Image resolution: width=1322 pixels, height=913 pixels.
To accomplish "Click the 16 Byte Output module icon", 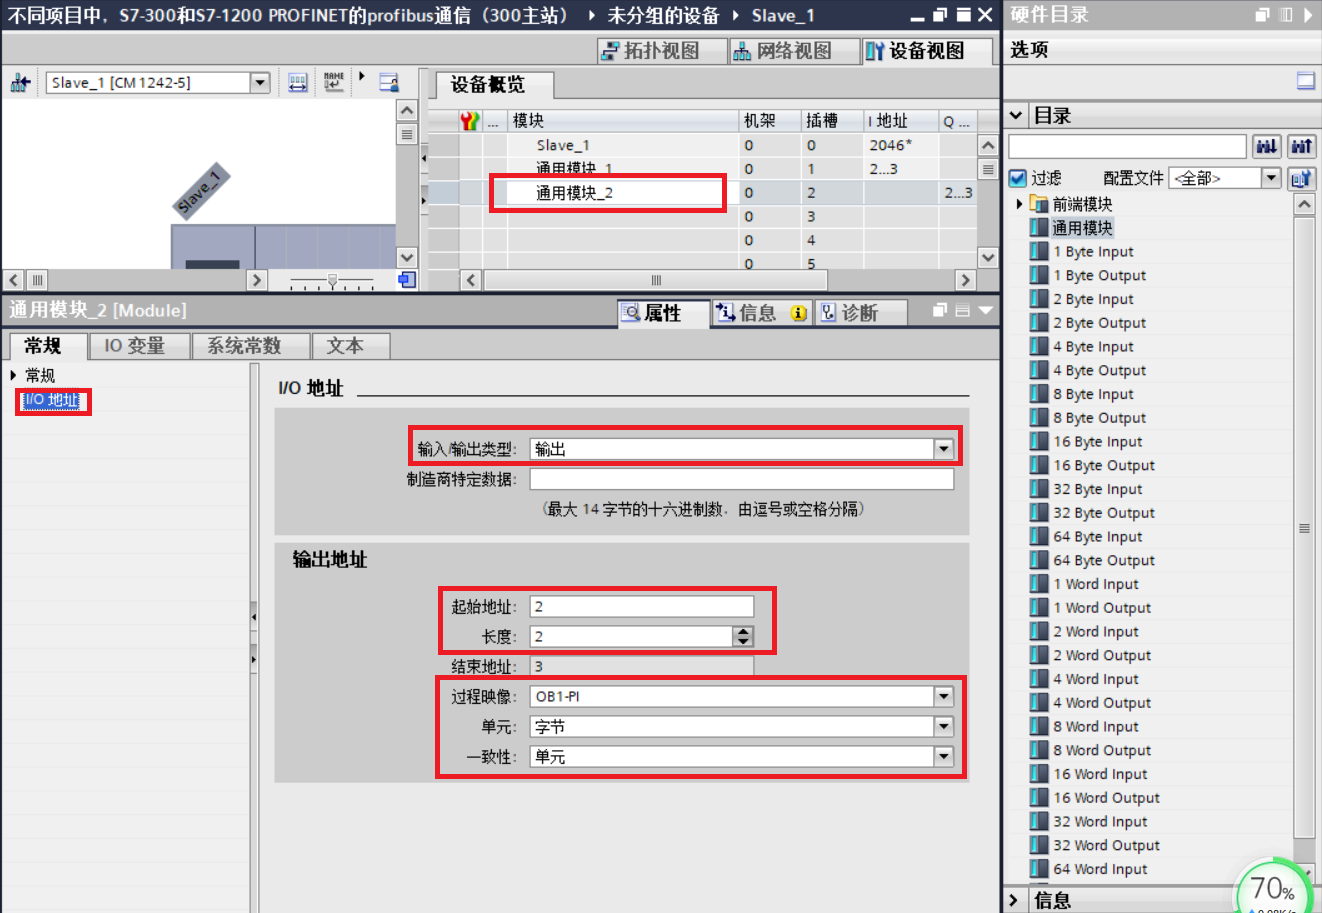I will click(1039, 465).
